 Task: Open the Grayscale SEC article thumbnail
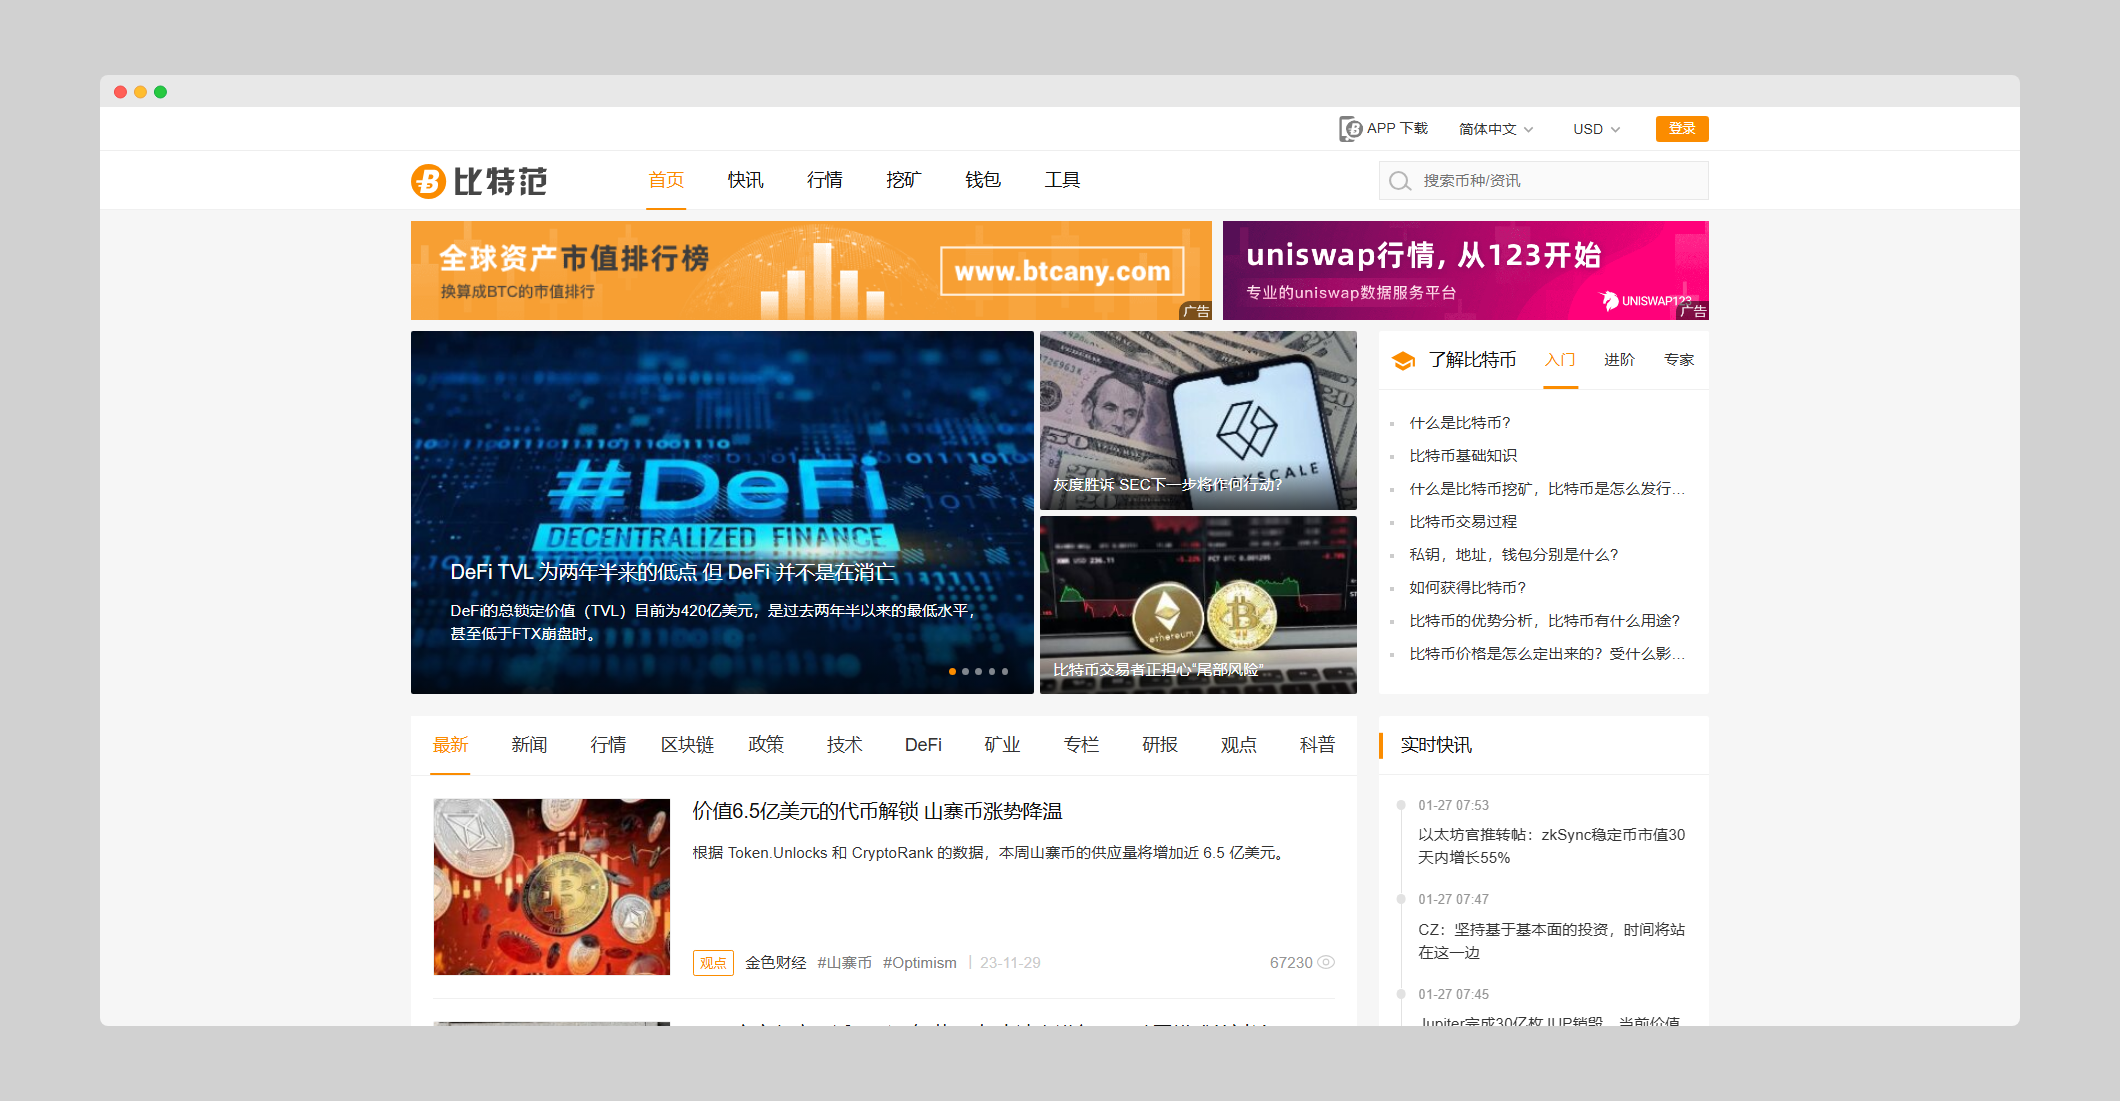(1198, 420)
